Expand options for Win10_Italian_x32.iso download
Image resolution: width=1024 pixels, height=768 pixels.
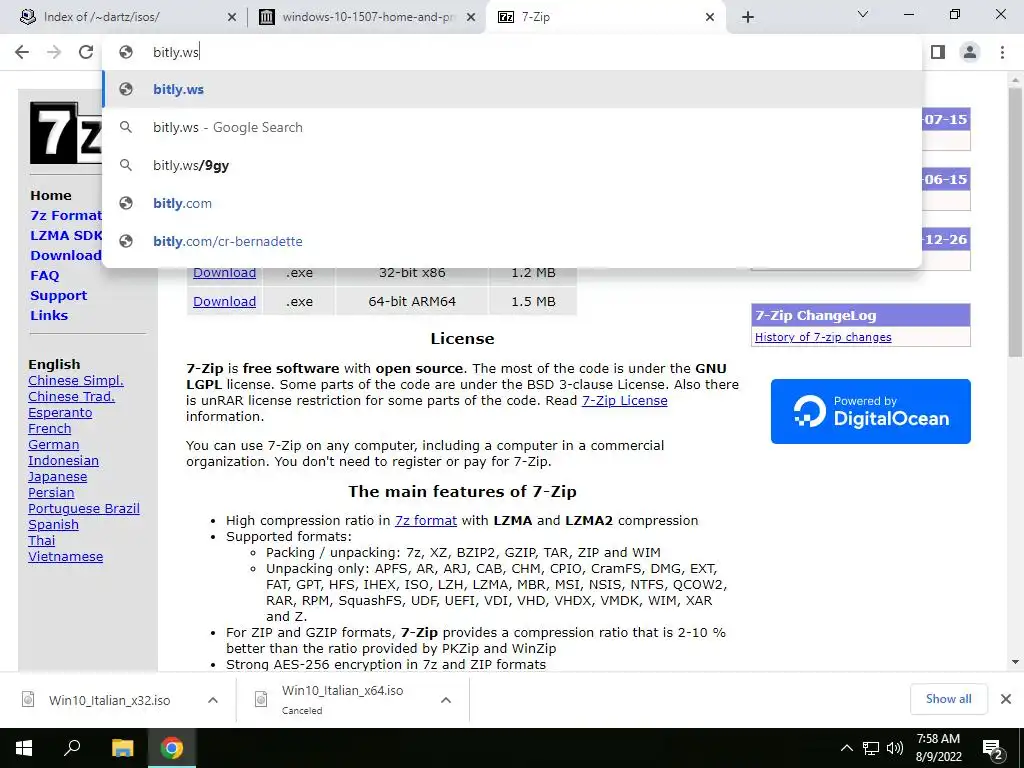pos(213,700)
